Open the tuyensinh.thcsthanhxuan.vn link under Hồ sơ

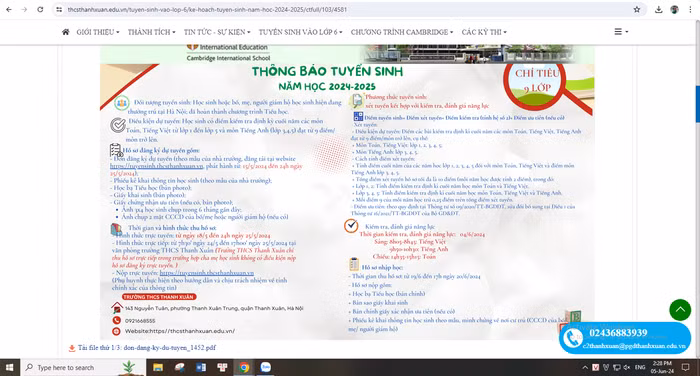(157, 166)
